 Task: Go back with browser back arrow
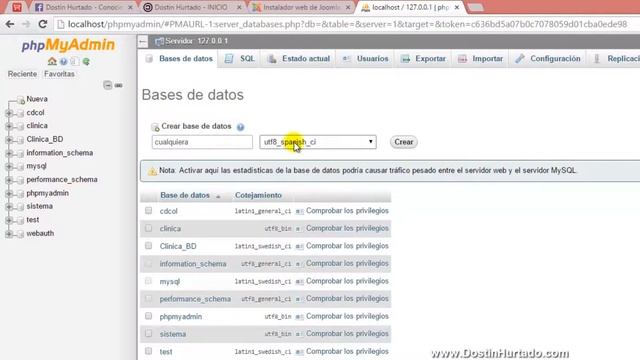10,24
